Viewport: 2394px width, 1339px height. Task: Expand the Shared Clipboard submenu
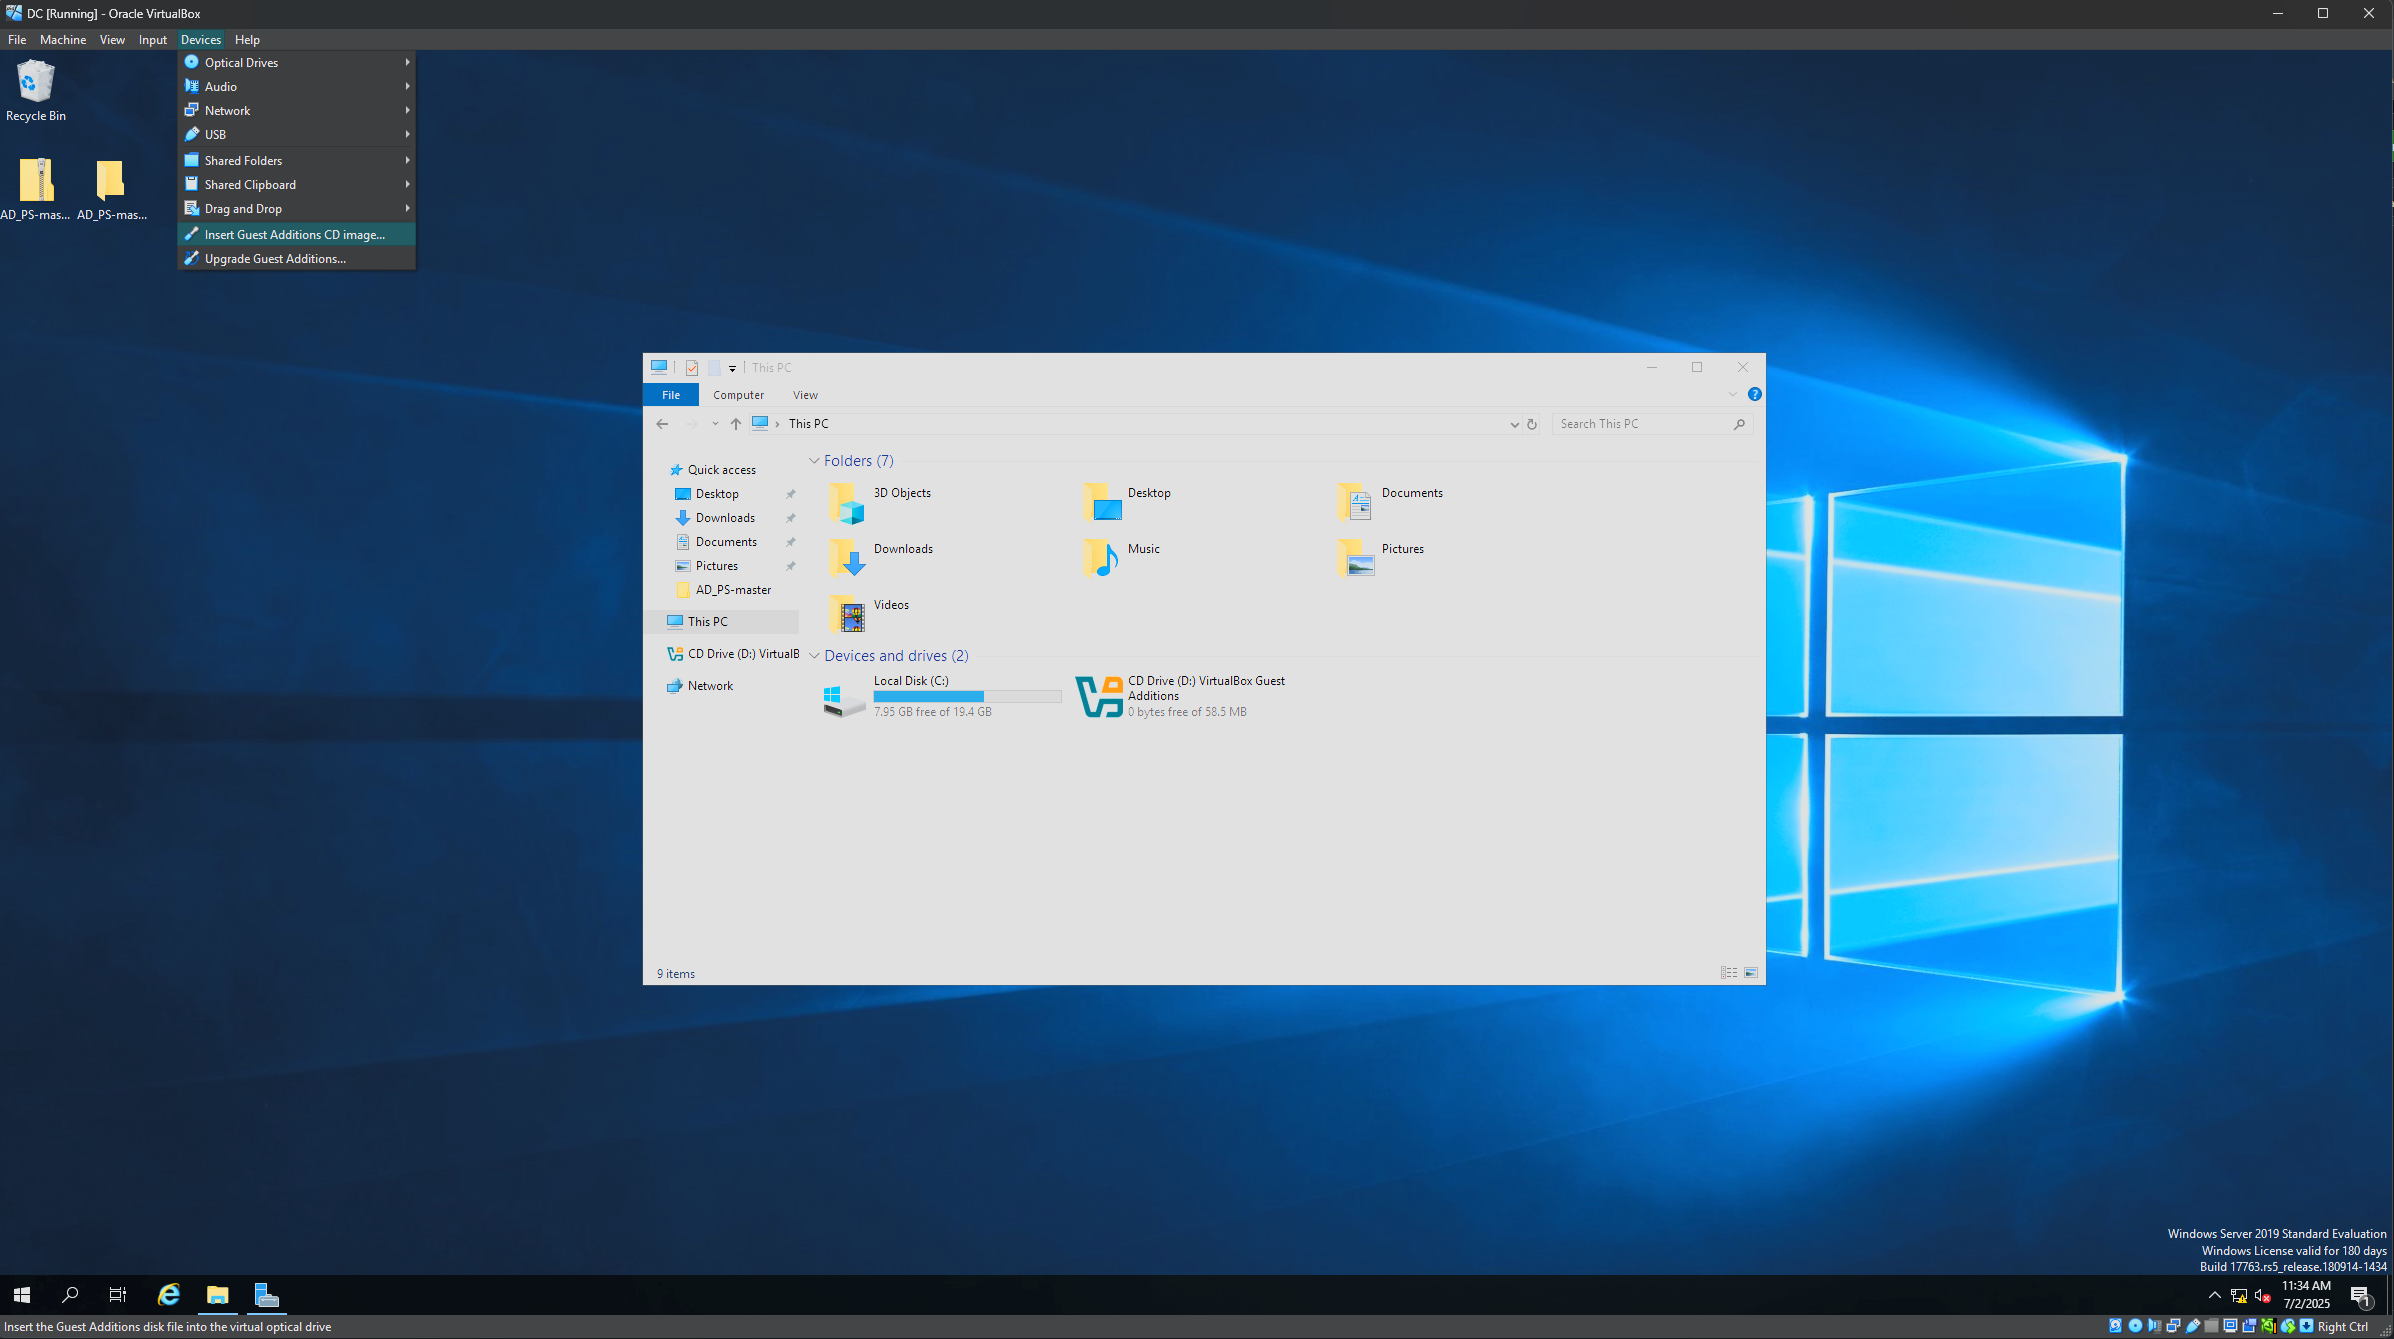(297, 184)
